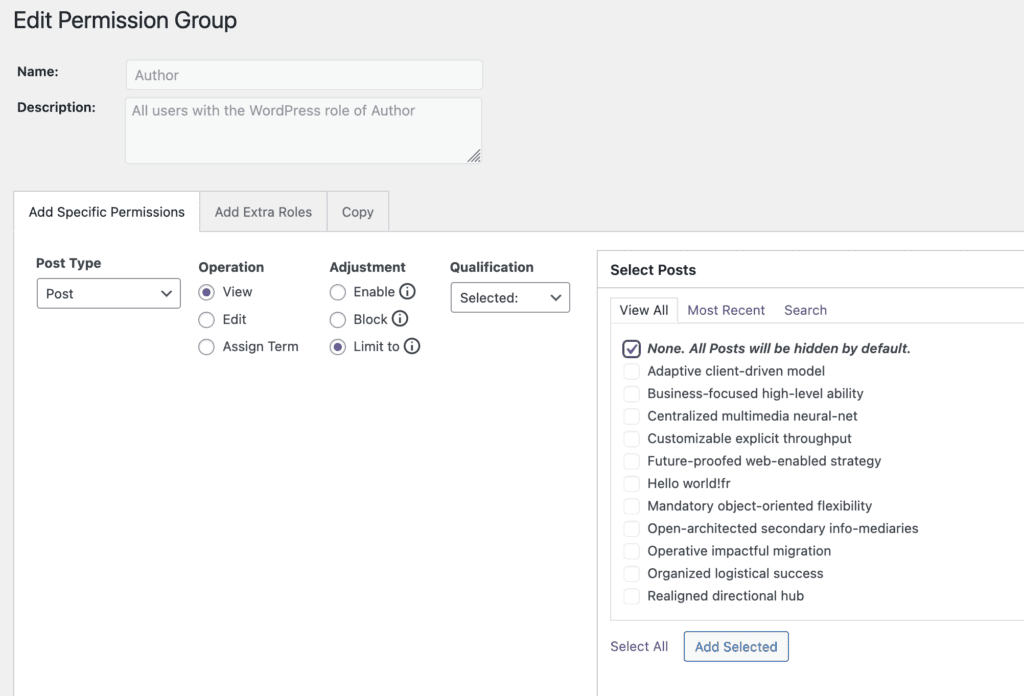
Task: Select the Edit operation radio button
Action: point(207,319)
